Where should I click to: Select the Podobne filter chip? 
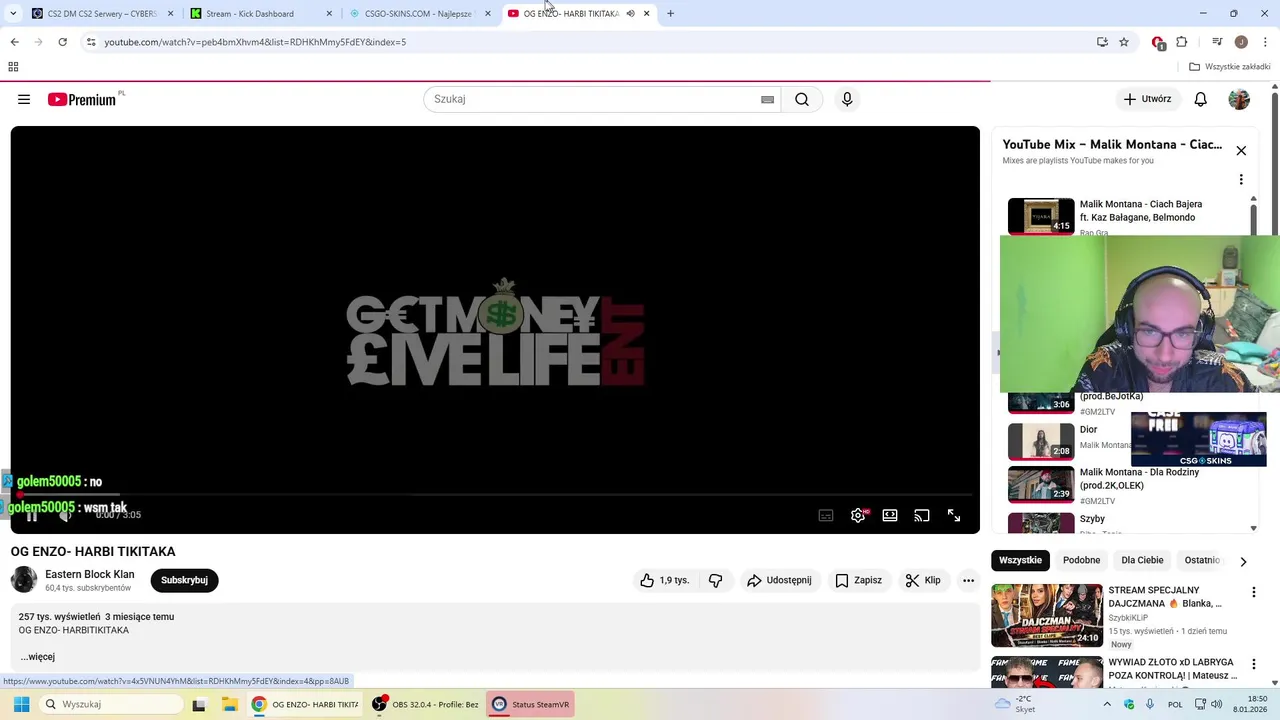coord(1081,560)
